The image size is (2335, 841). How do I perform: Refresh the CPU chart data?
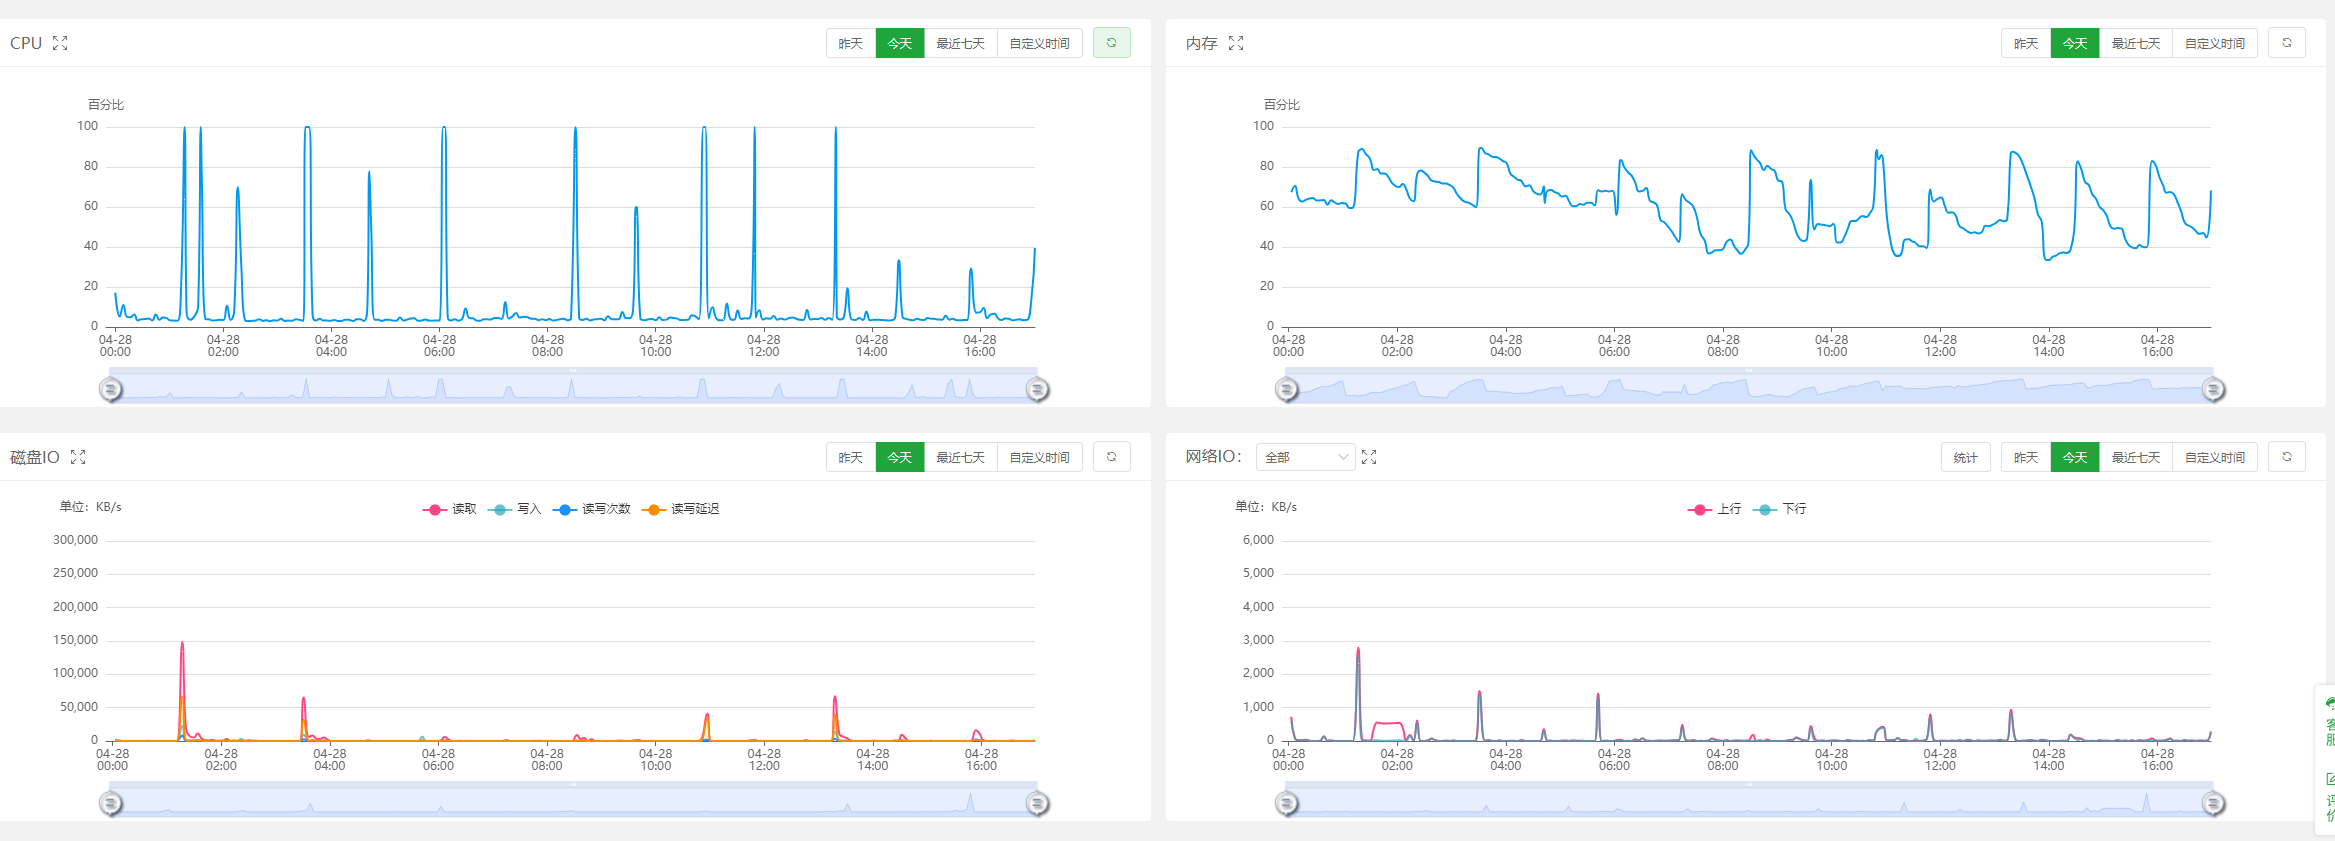[1111, 43]
